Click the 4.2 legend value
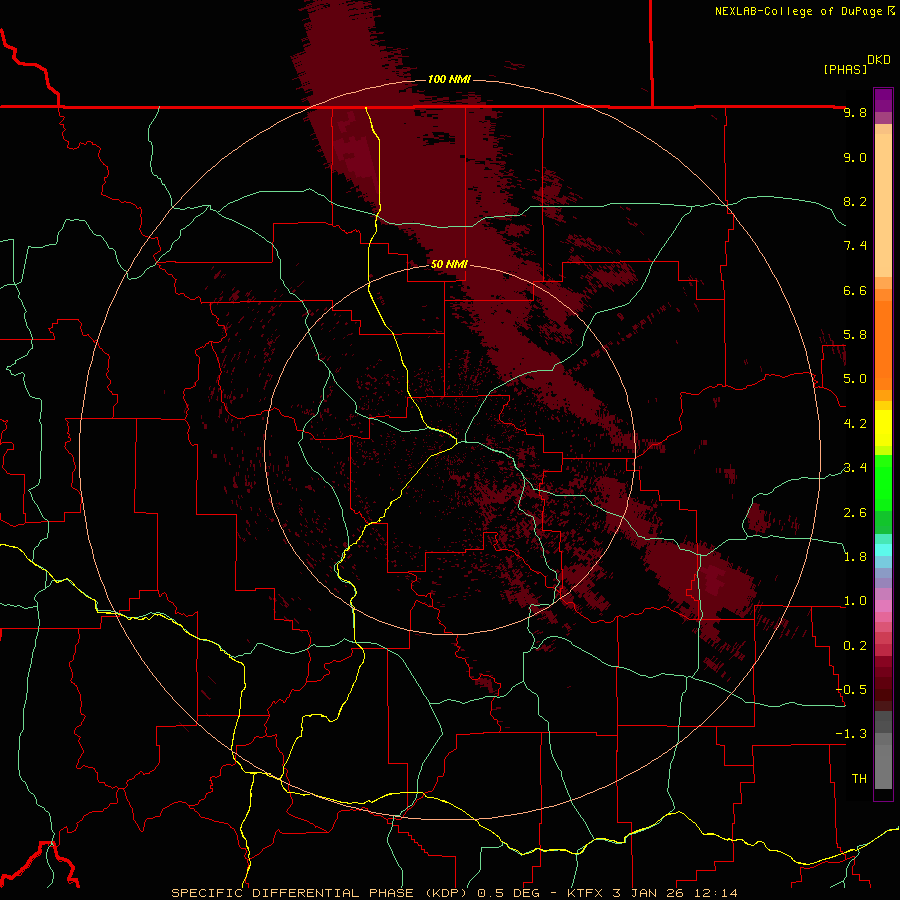This screenshot has height=900, width=900. tap(855, 424)
